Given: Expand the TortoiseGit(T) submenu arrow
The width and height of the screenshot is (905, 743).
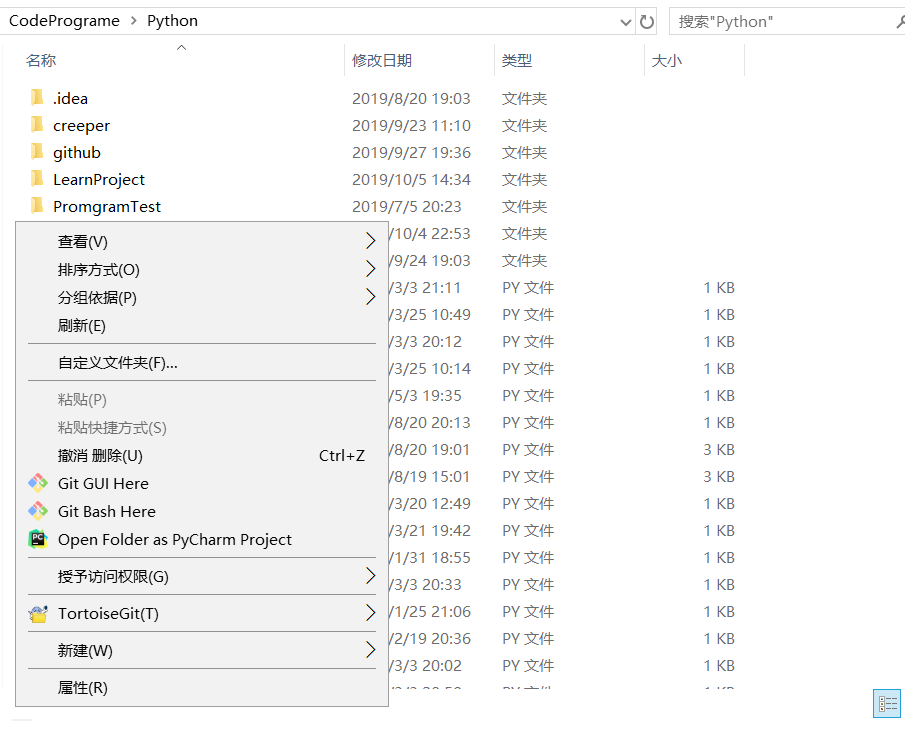Looking at the screenshot, I should [371, 613].
